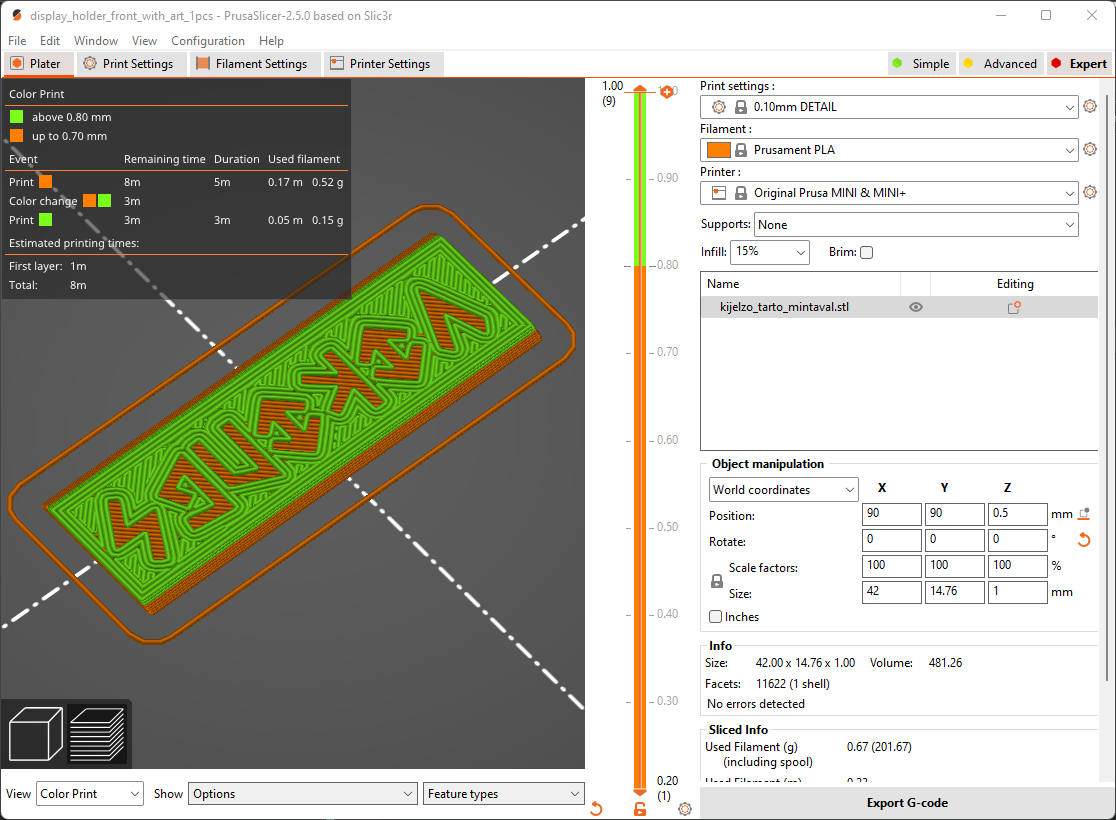Click the Rotate Z input field
The width and height of the screenshot is (1116, 820).
(x=1017, y=540)
